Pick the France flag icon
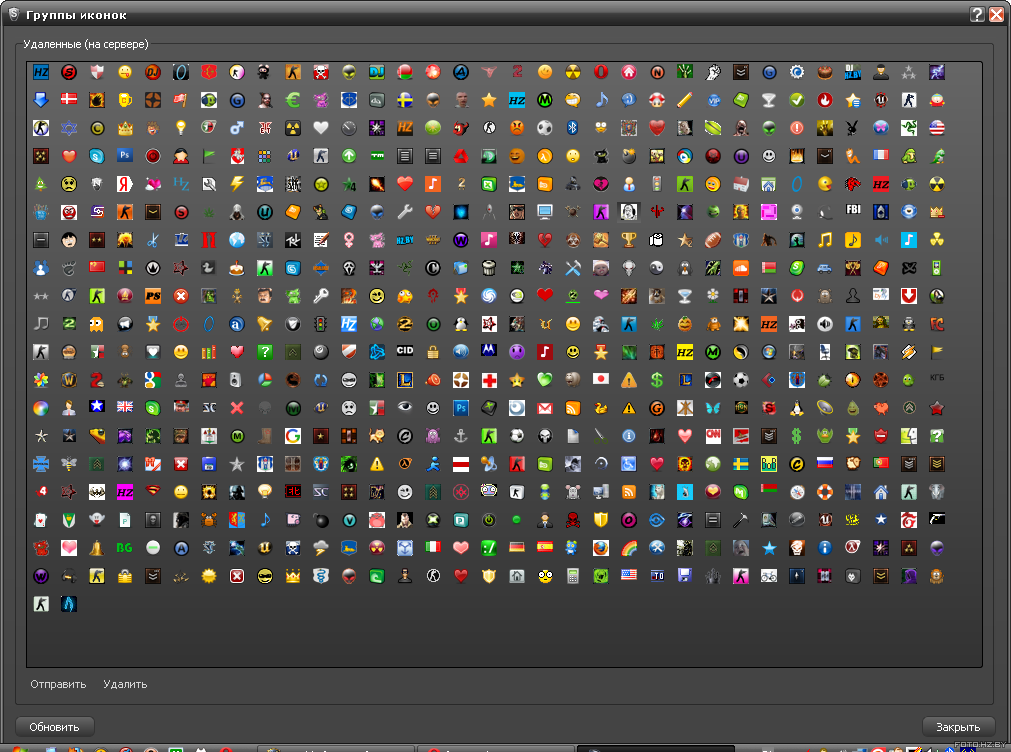Screen dimensions: 1011x752 pyautogui.click(x=880, y=155)
